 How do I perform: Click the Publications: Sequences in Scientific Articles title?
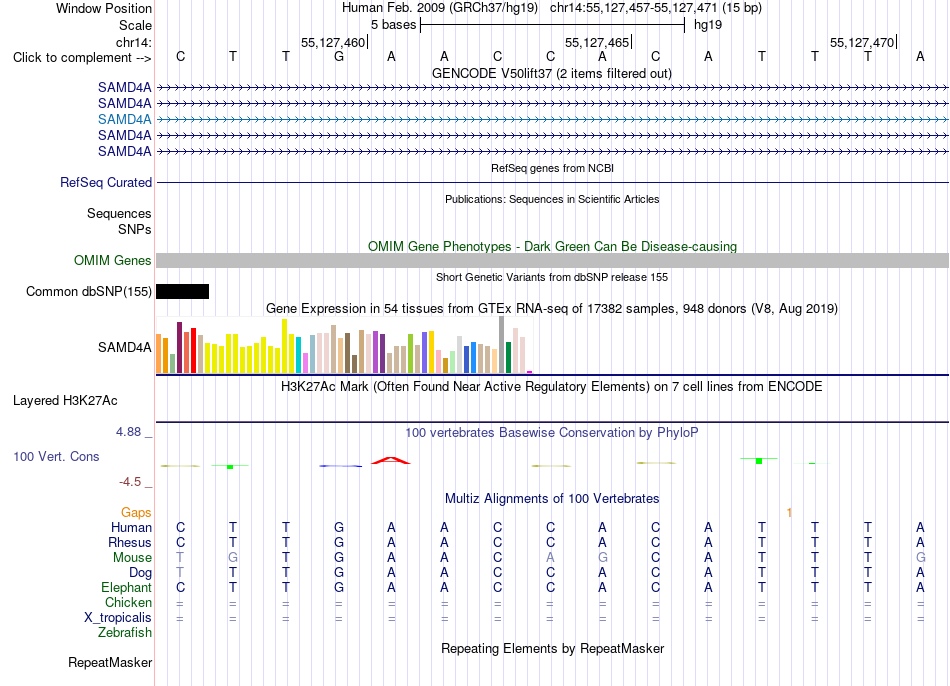click(x=552, y=199)
